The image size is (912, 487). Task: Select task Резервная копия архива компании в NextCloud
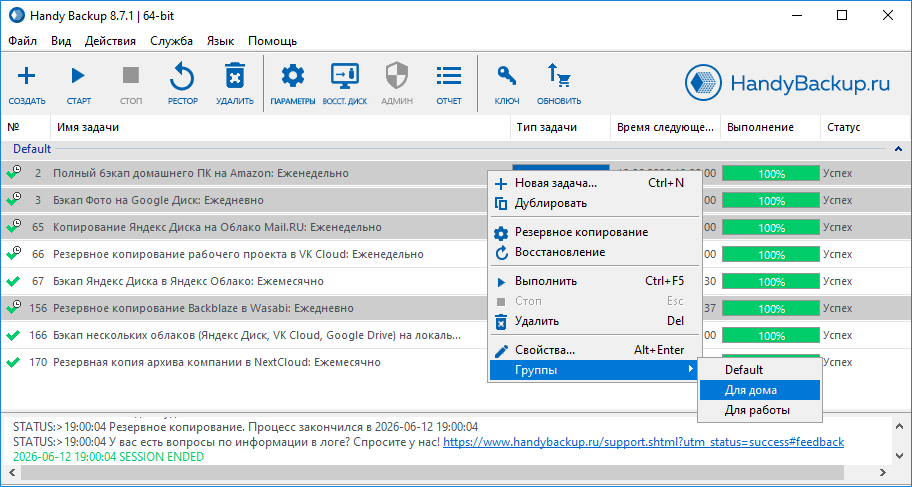pyautogui.click(x=216, y=362)
